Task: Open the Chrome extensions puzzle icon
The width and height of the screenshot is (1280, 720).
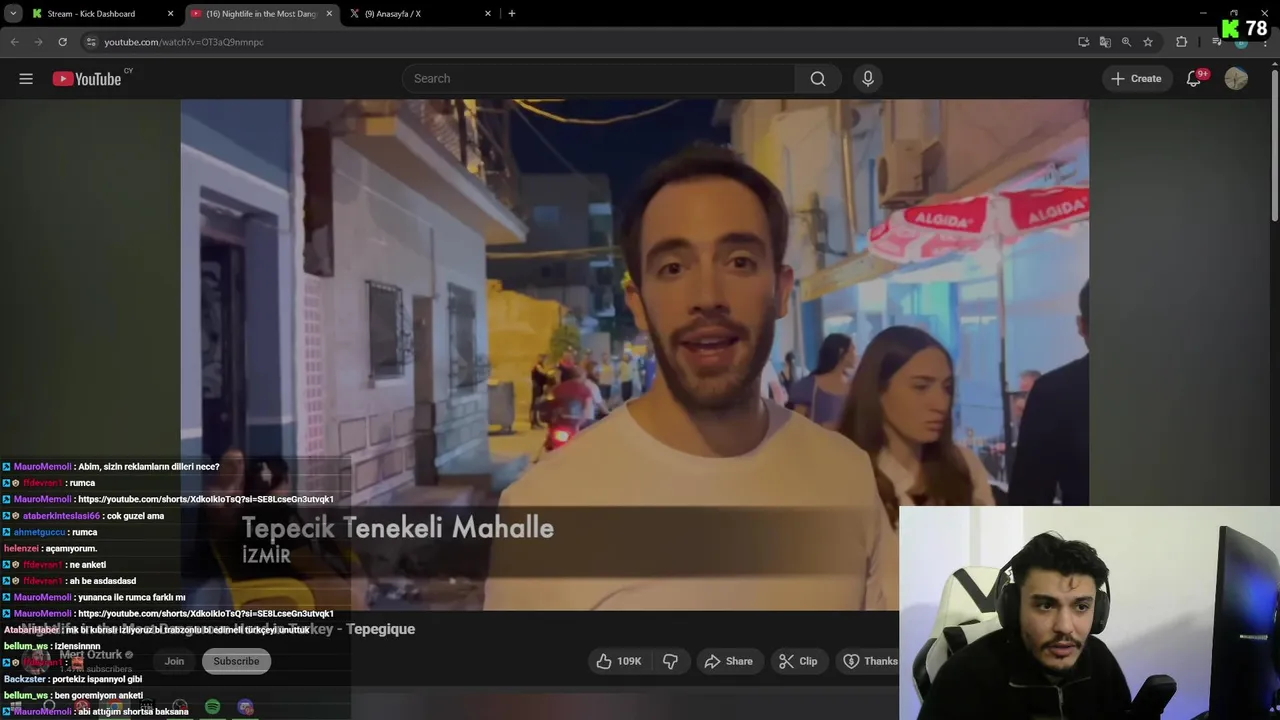Action: click(x=1182, y=42)
